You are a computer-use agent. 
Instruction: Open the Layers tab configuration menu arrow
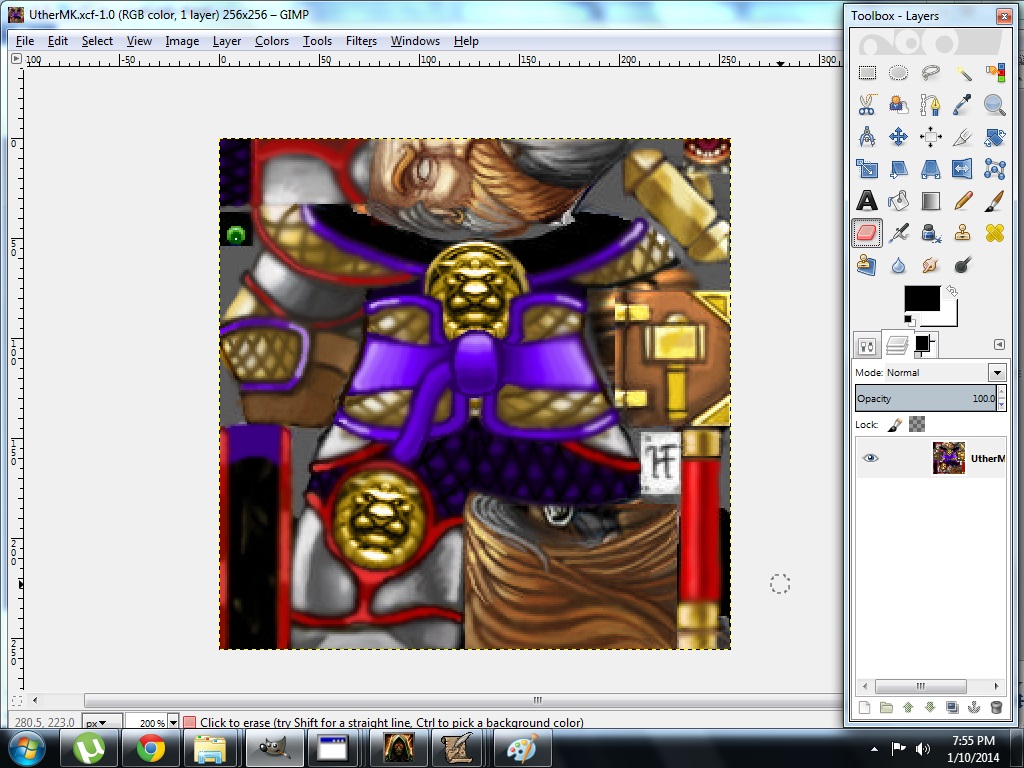click(999, 345)
